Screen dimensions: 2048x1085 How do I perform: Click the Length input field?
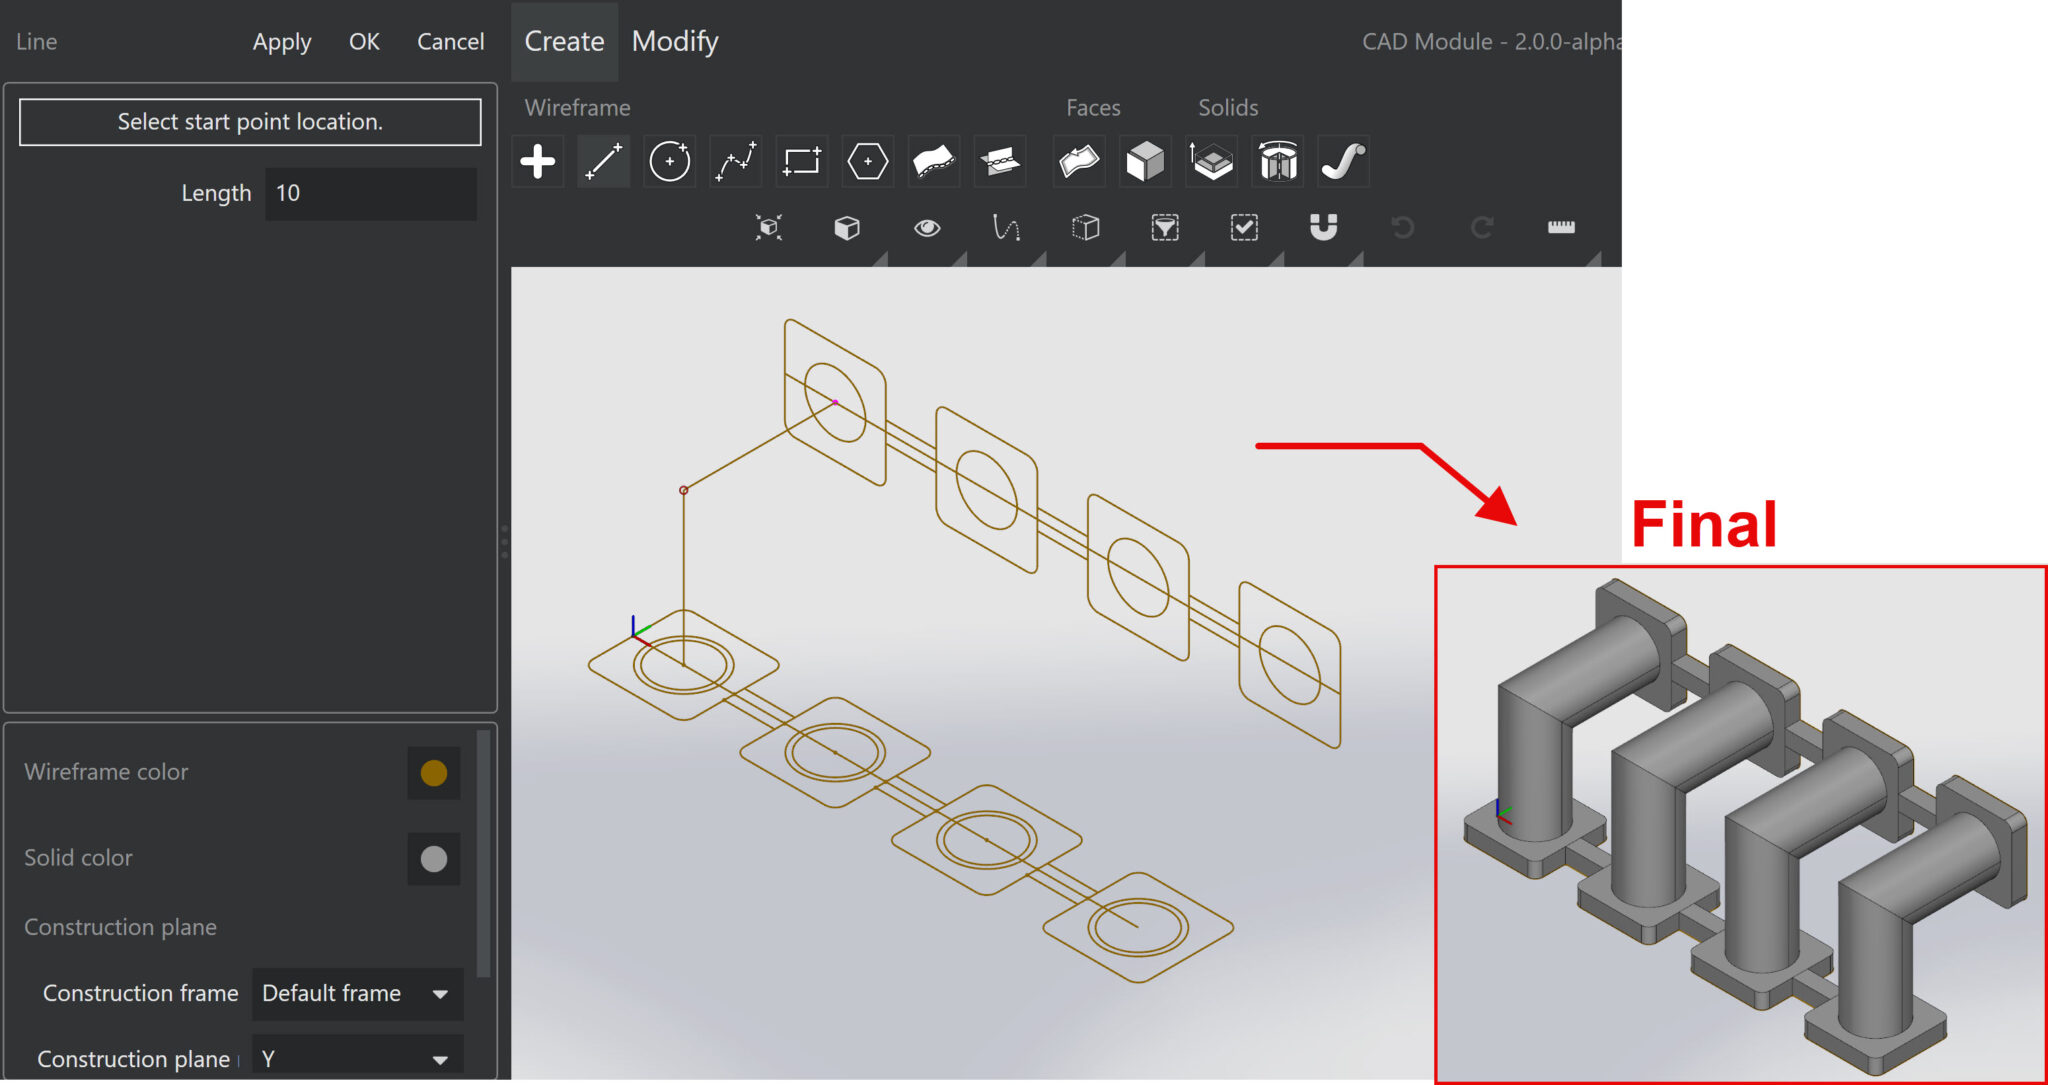[x=370, y=194]
